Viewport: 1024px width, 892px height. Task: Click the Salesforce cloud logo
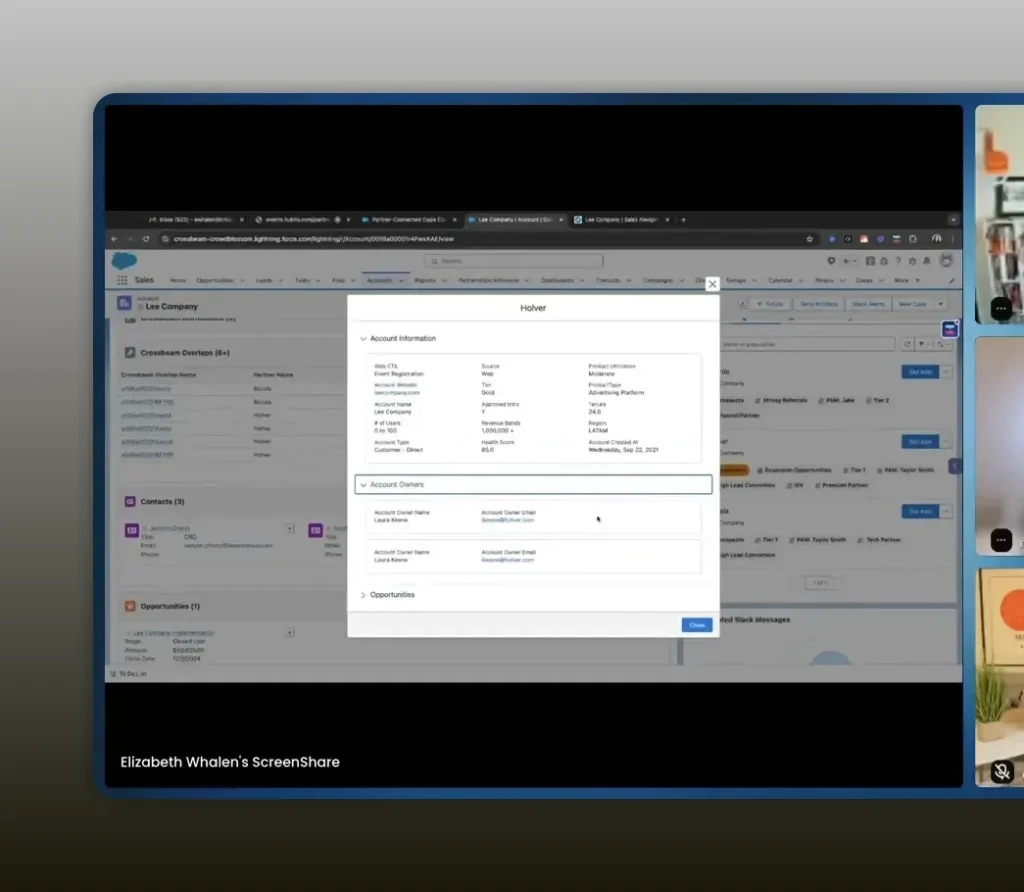(124, 261)
